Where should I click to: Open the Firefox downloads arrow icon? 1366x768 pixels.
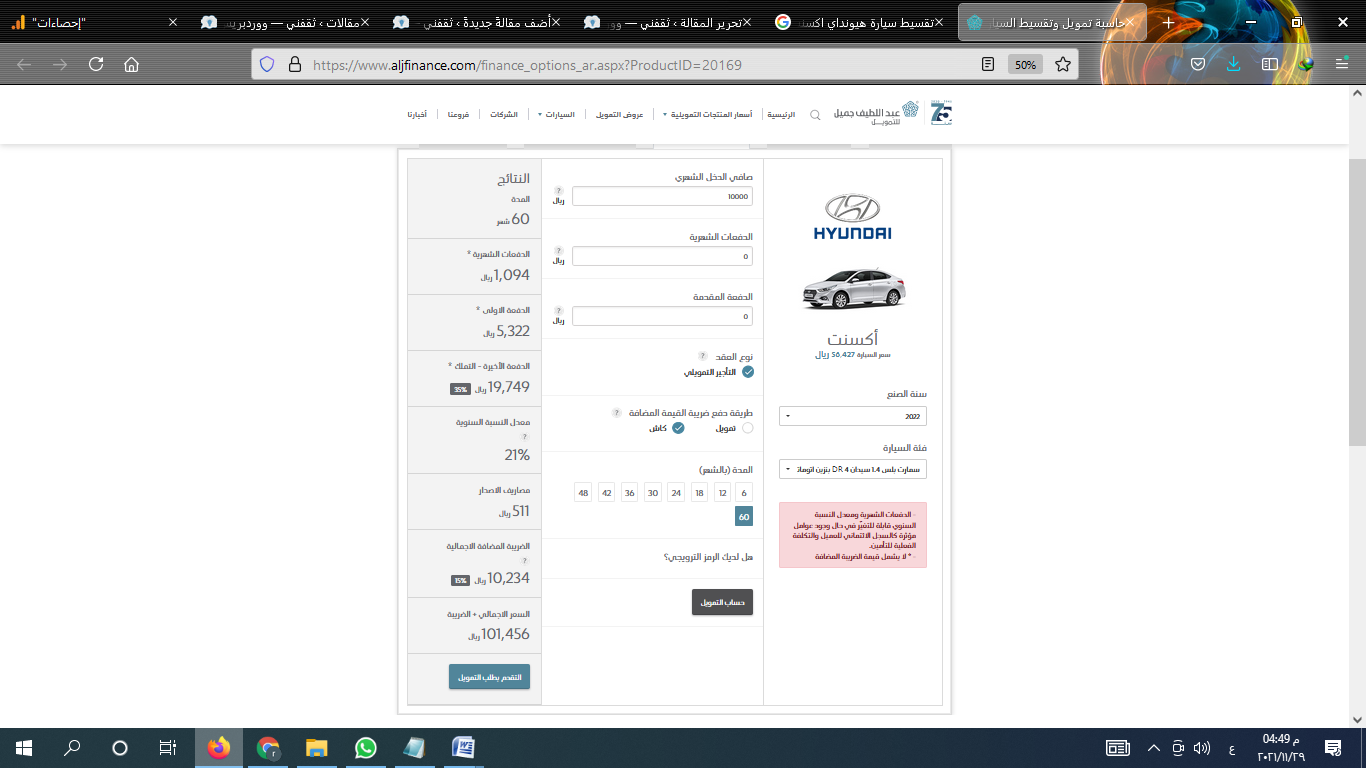tap(1234, 64)
